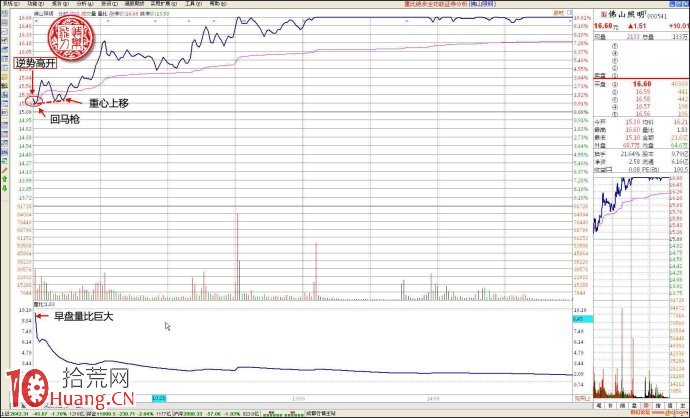Click the buy-two price 16.59 row

pos(641,92)
